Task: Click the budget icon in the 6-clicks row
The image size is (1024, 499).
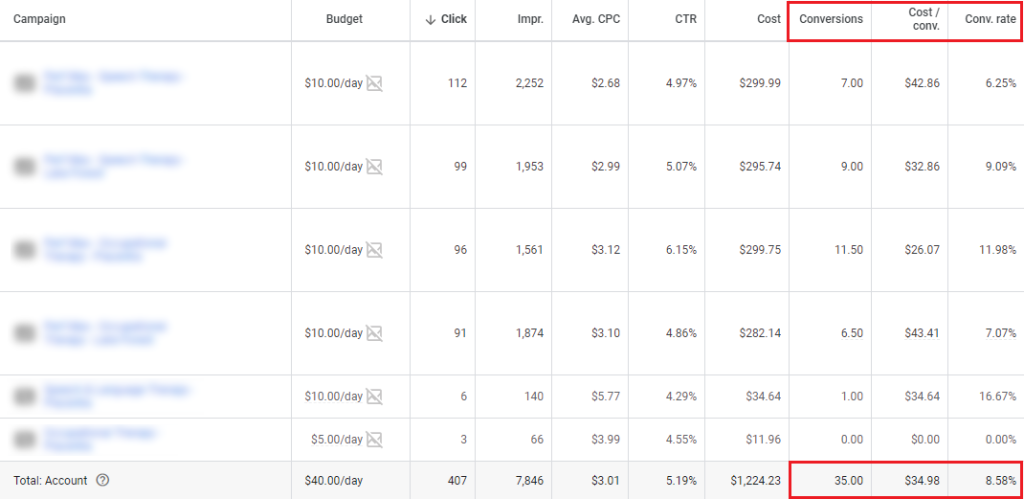Action: click(x=375, y=396)
